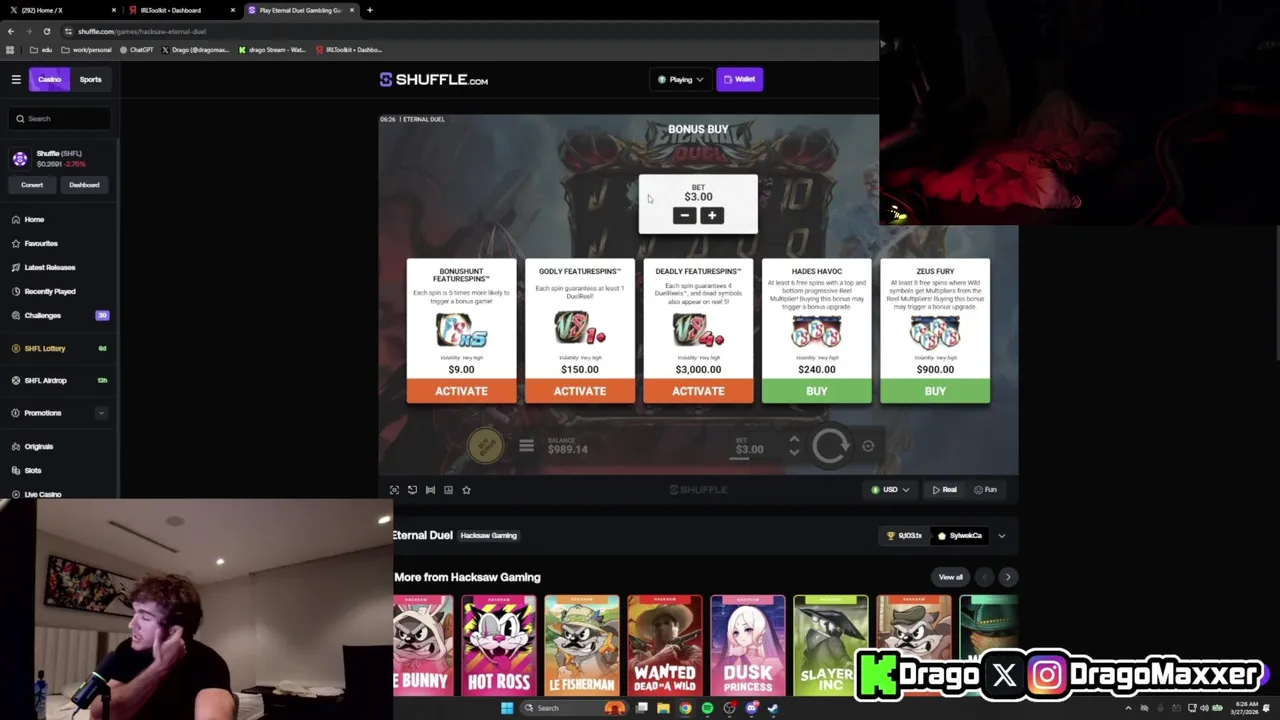This screenshot has height=720, width=1280.
Task: Open the in-game menu lines icon
Action: coord(526,446)
